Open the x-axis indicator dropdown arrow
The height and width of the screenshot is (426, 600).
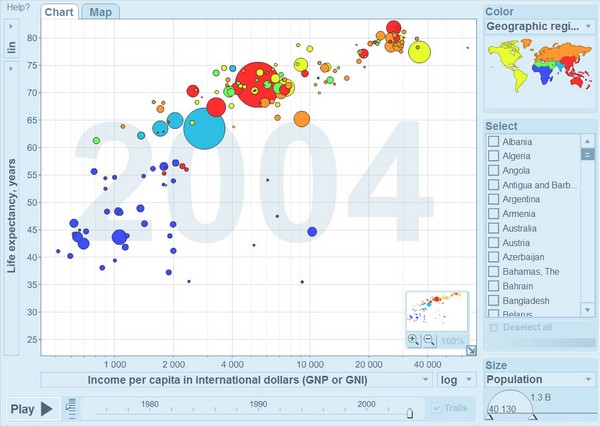[x=425, y=380]
